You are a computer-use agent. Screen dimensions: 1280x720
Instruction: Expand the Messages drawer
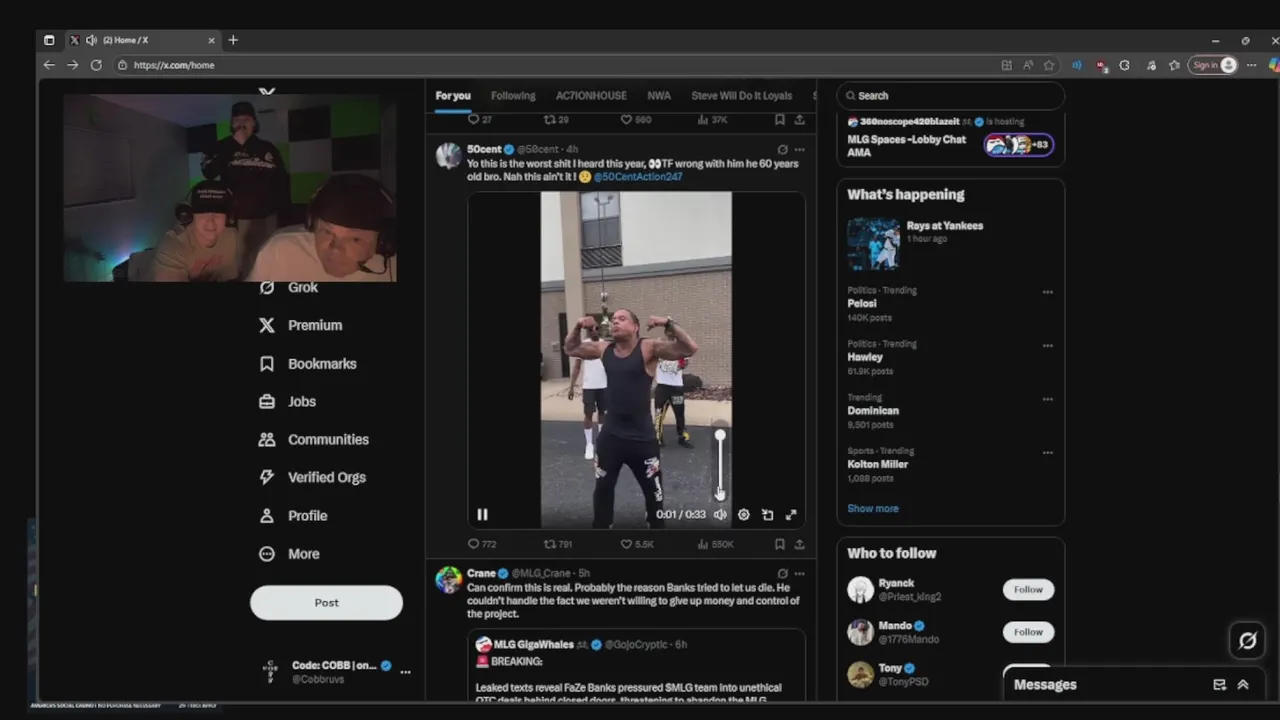click(x=1243, y=685)
